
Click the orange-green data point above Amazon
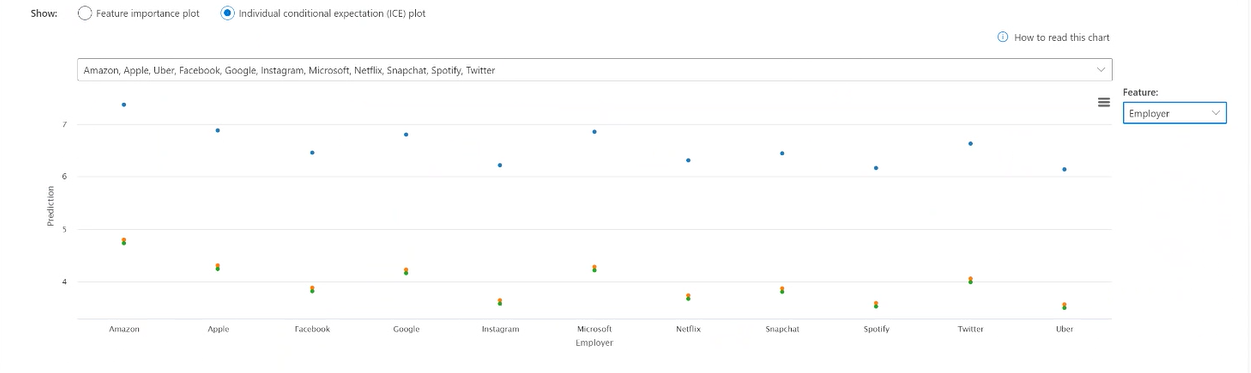tap(124, 242)
